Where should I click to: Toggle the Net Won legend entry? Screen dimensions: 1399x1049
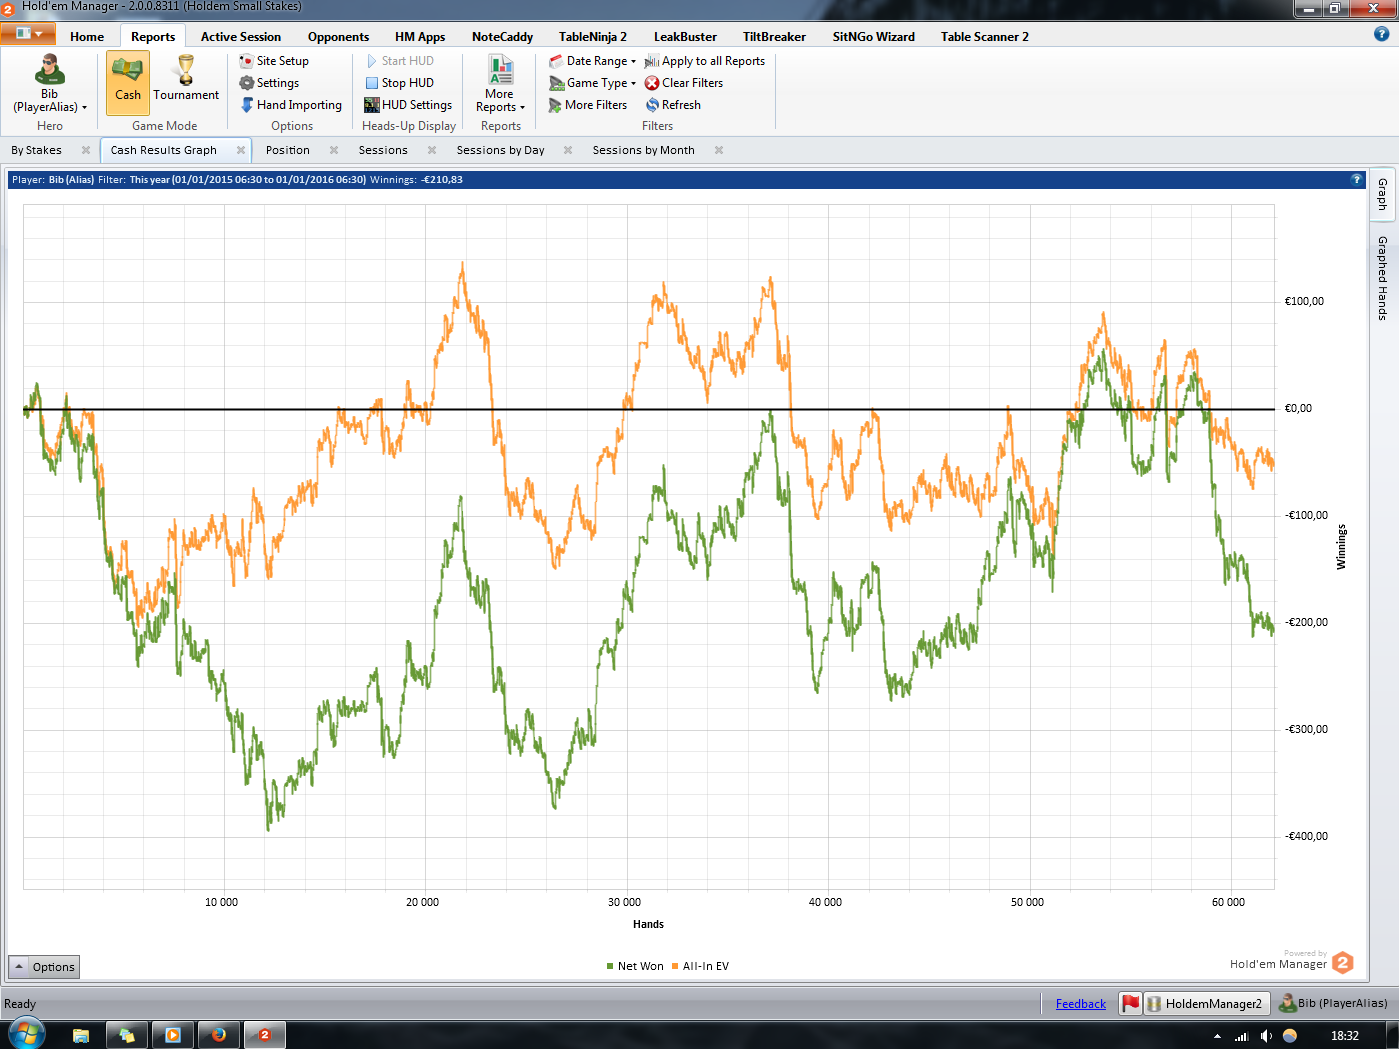tap(636, 966)
